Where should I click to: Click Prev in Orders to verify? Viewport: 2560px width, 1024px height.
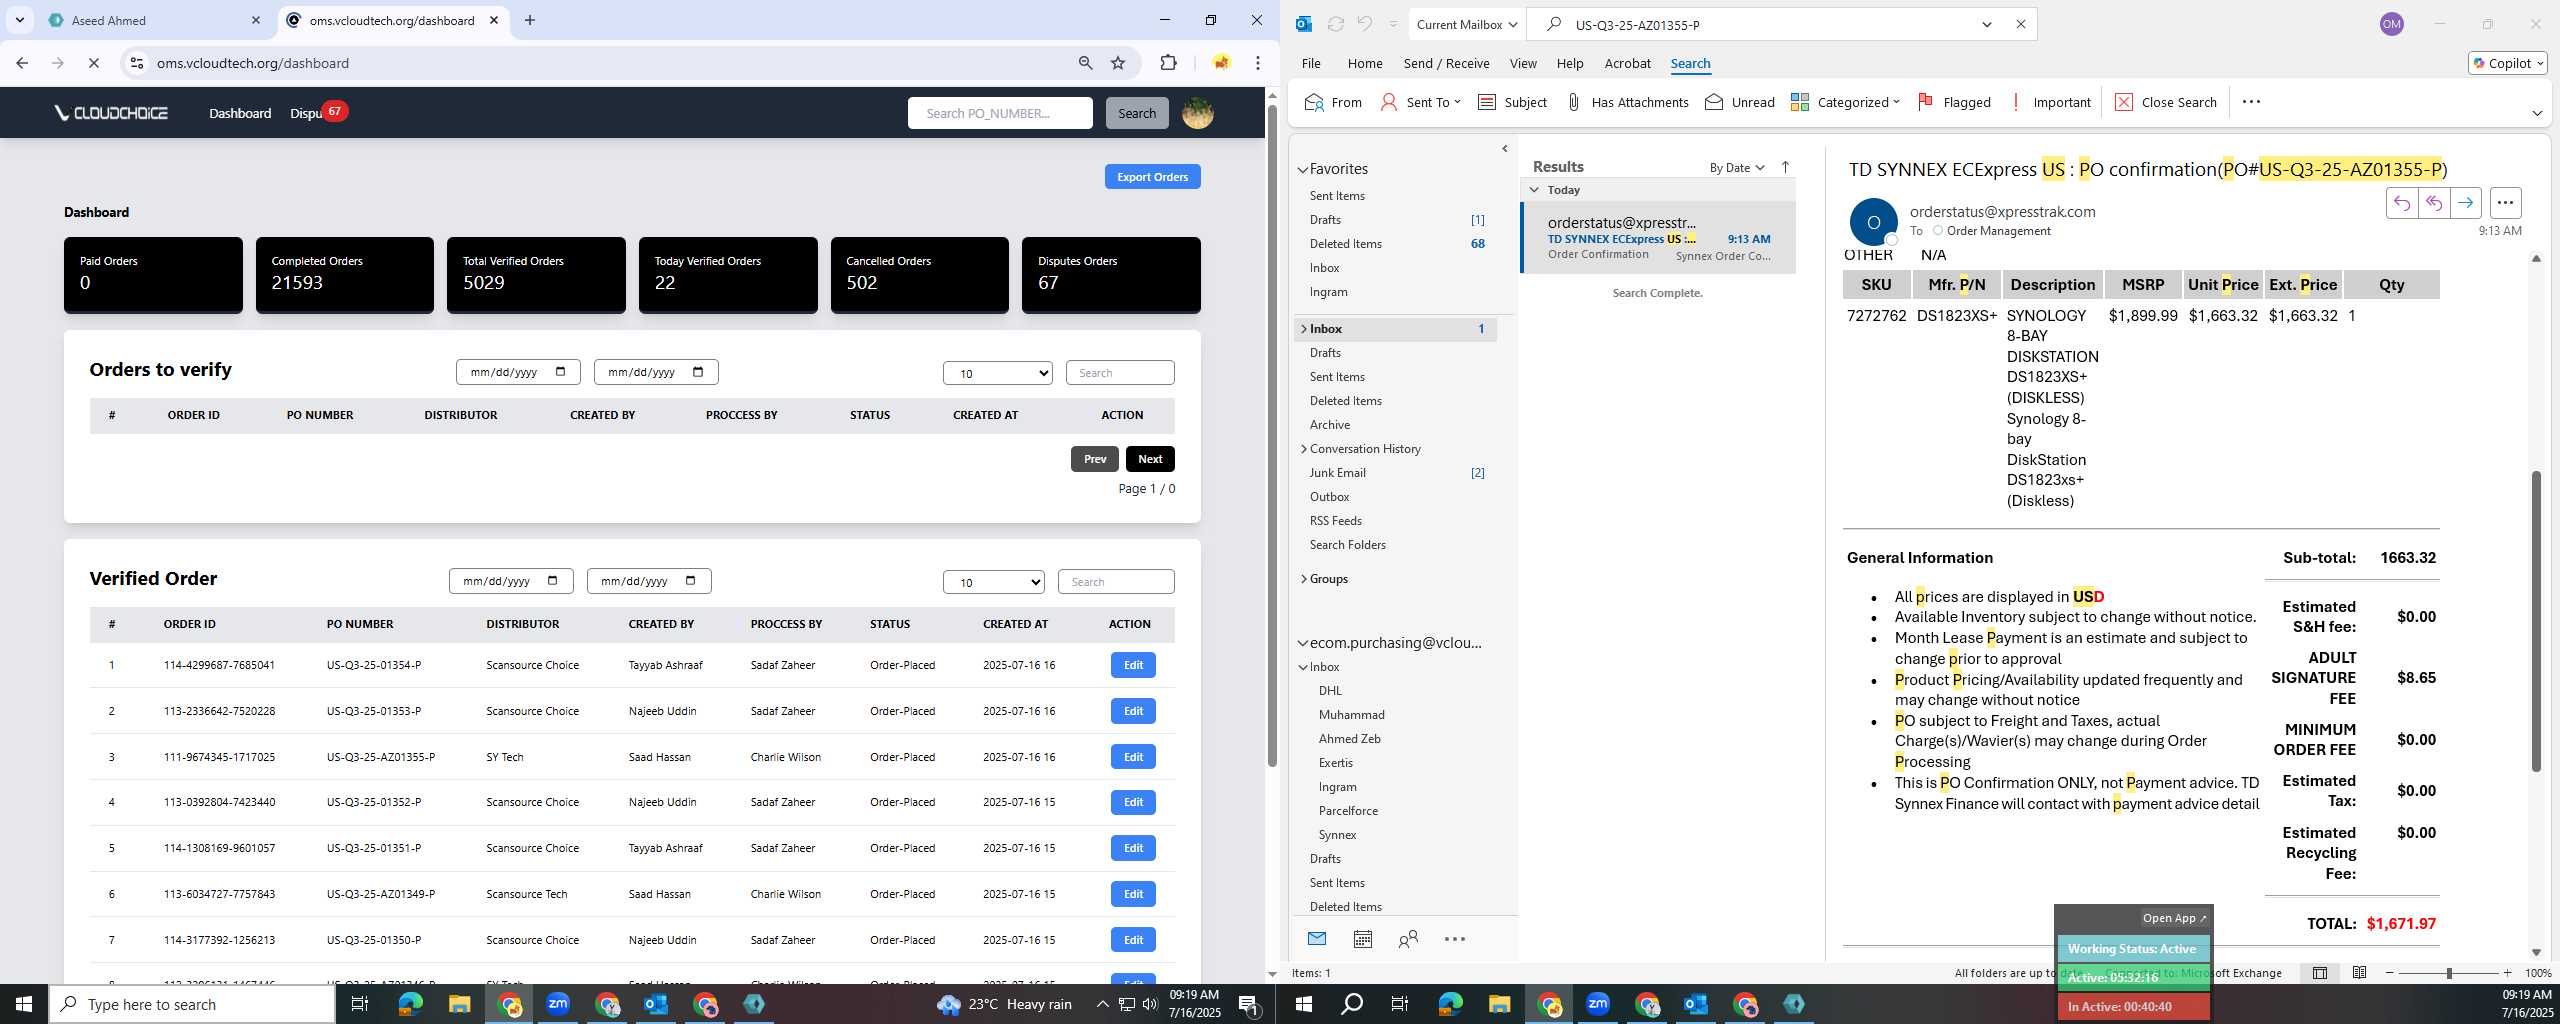tap(1095, 459)
